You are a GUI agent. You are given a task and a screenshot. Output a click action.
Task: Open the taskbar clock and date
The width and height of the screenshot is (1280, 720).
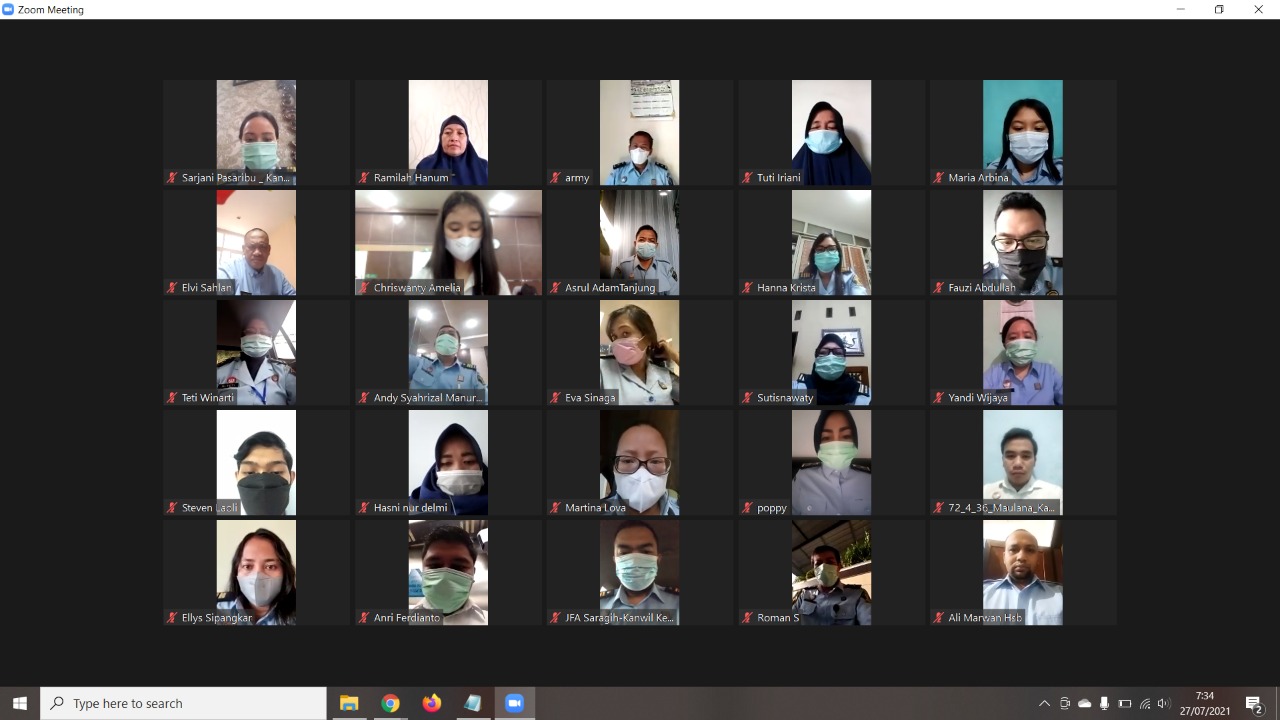[x=1204, y=703]
